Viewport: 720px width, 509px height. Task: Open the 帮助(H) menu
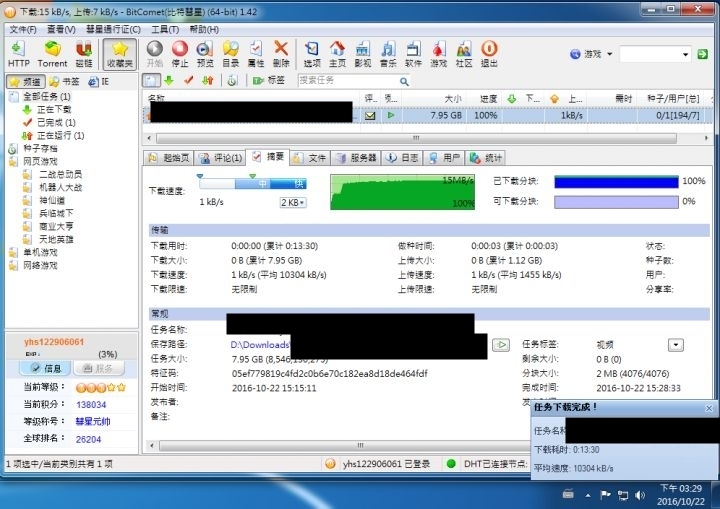204,29
